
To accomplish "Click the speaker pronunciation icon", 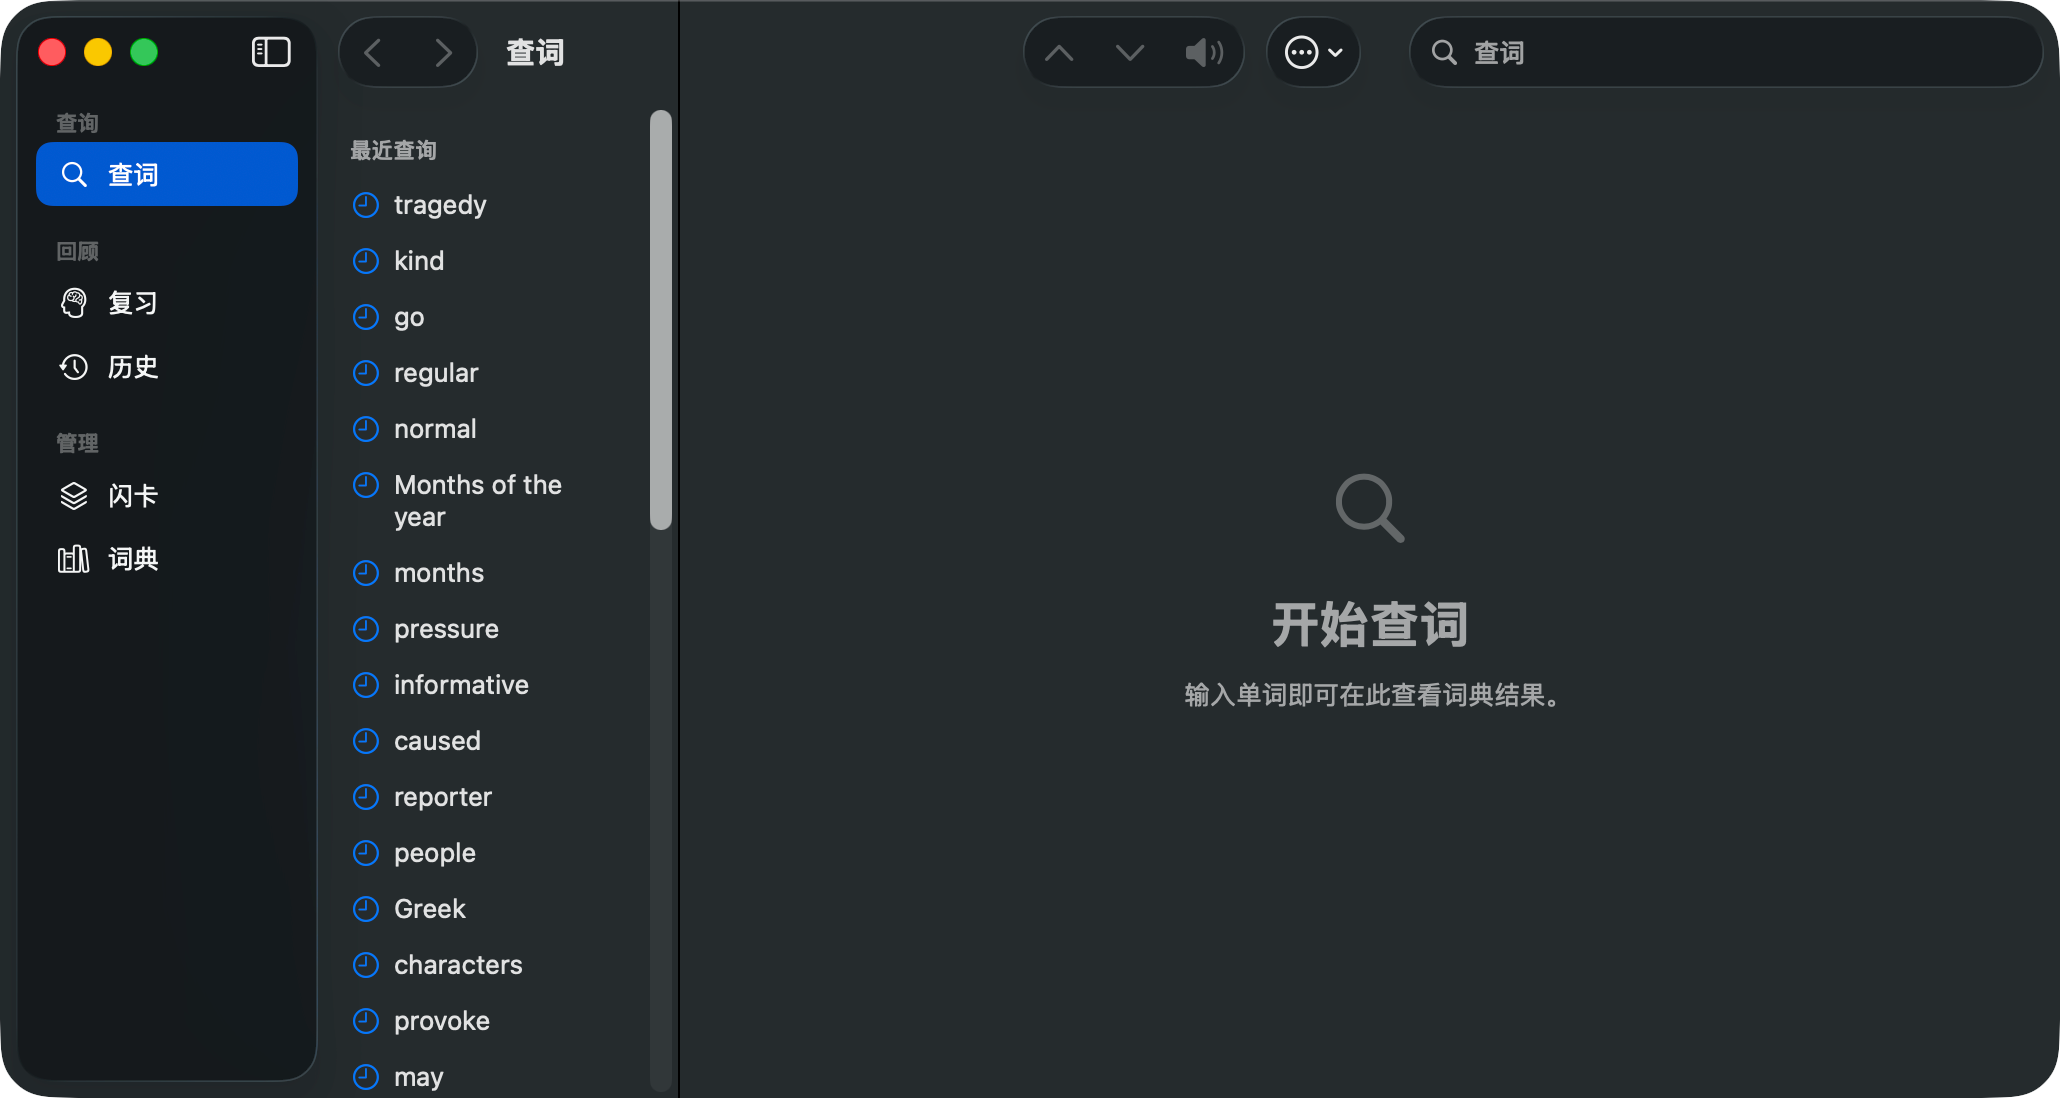I will (x=1204, y=52).
